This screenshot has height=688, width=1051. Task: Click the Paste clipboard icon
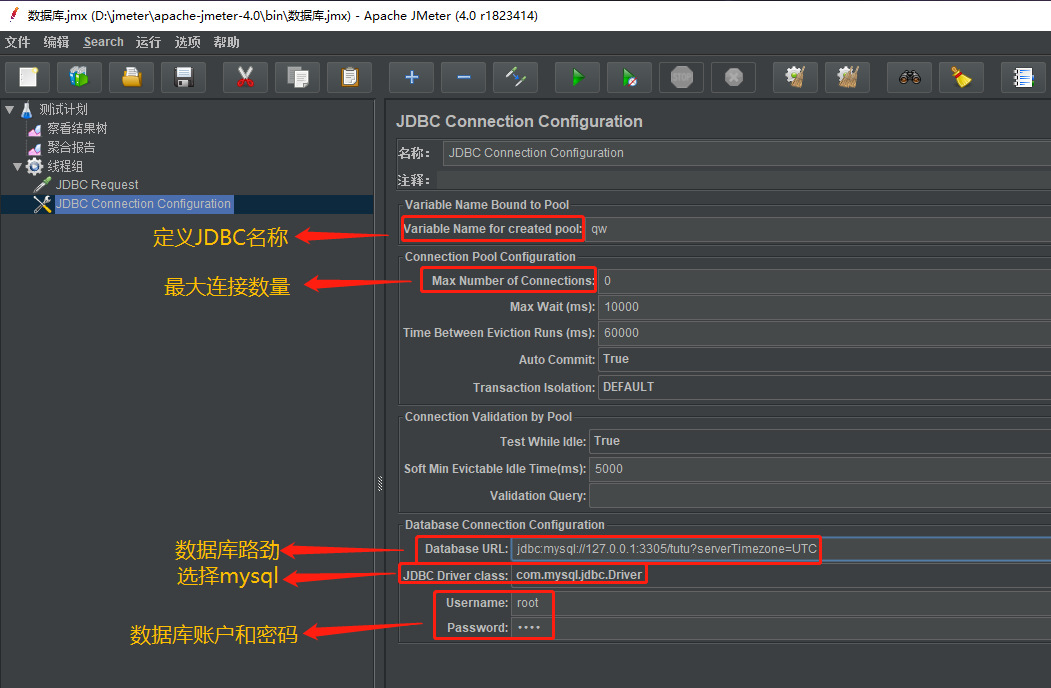pos(349,77)
